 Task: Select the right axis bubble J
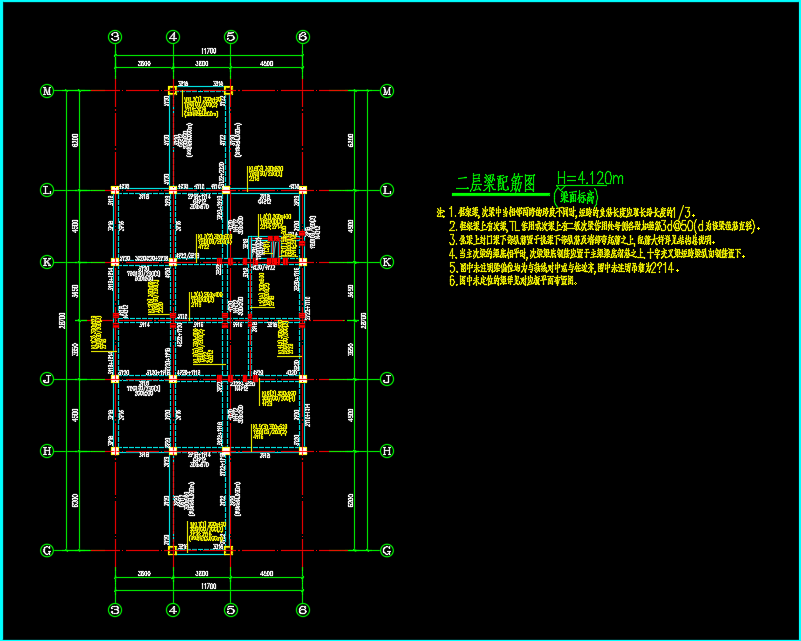tap(387, 379)
